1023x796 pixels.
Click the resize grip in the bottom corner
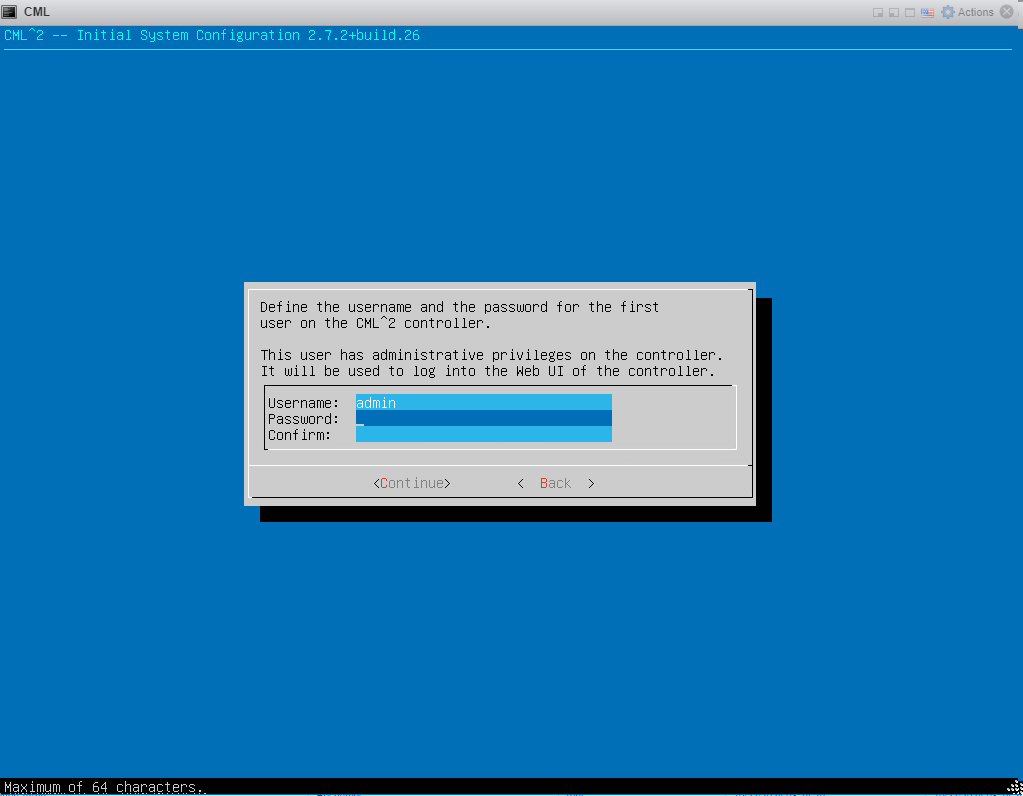point(1015,788)
